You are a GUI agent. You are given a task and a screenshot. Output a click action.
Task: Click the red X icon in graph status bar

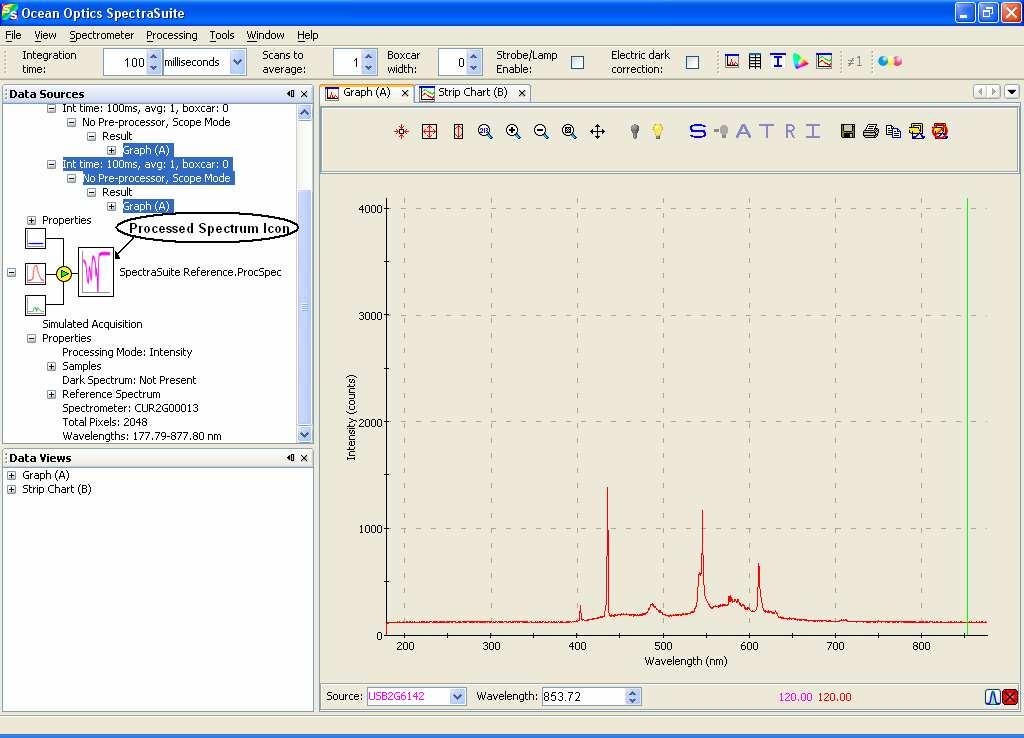1010,697
